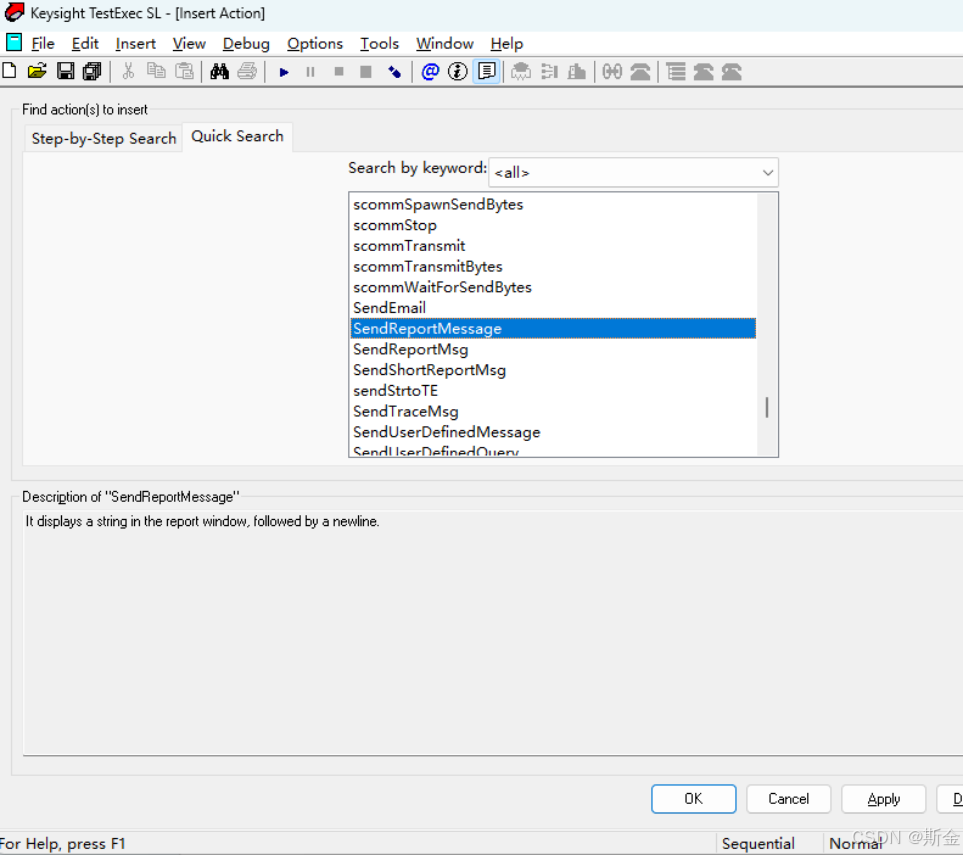Click the highlighted report note icon

pos(486,71)
